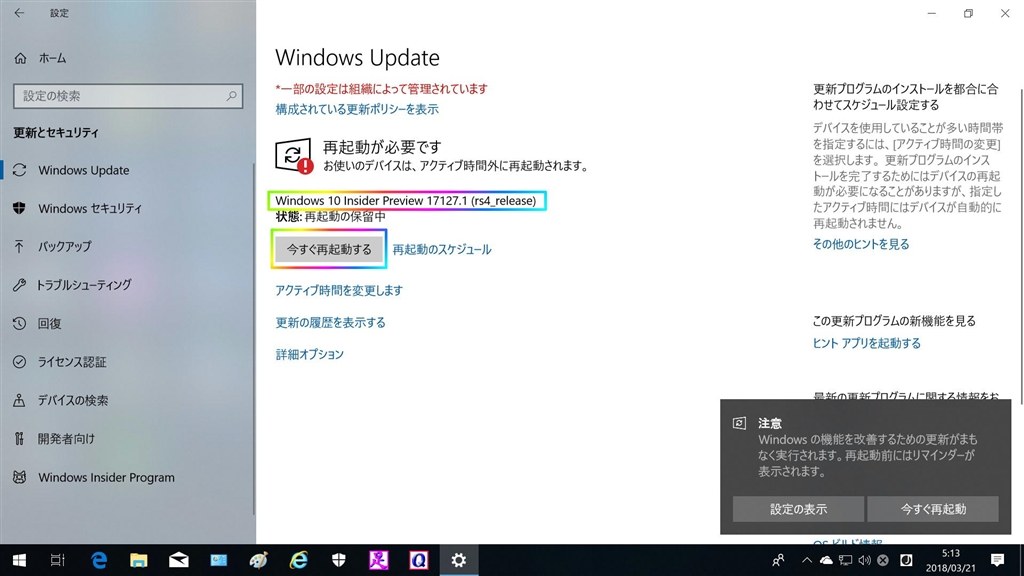Click 今すぐ再起動する button

pyautogui.click(x=329, y=249)
